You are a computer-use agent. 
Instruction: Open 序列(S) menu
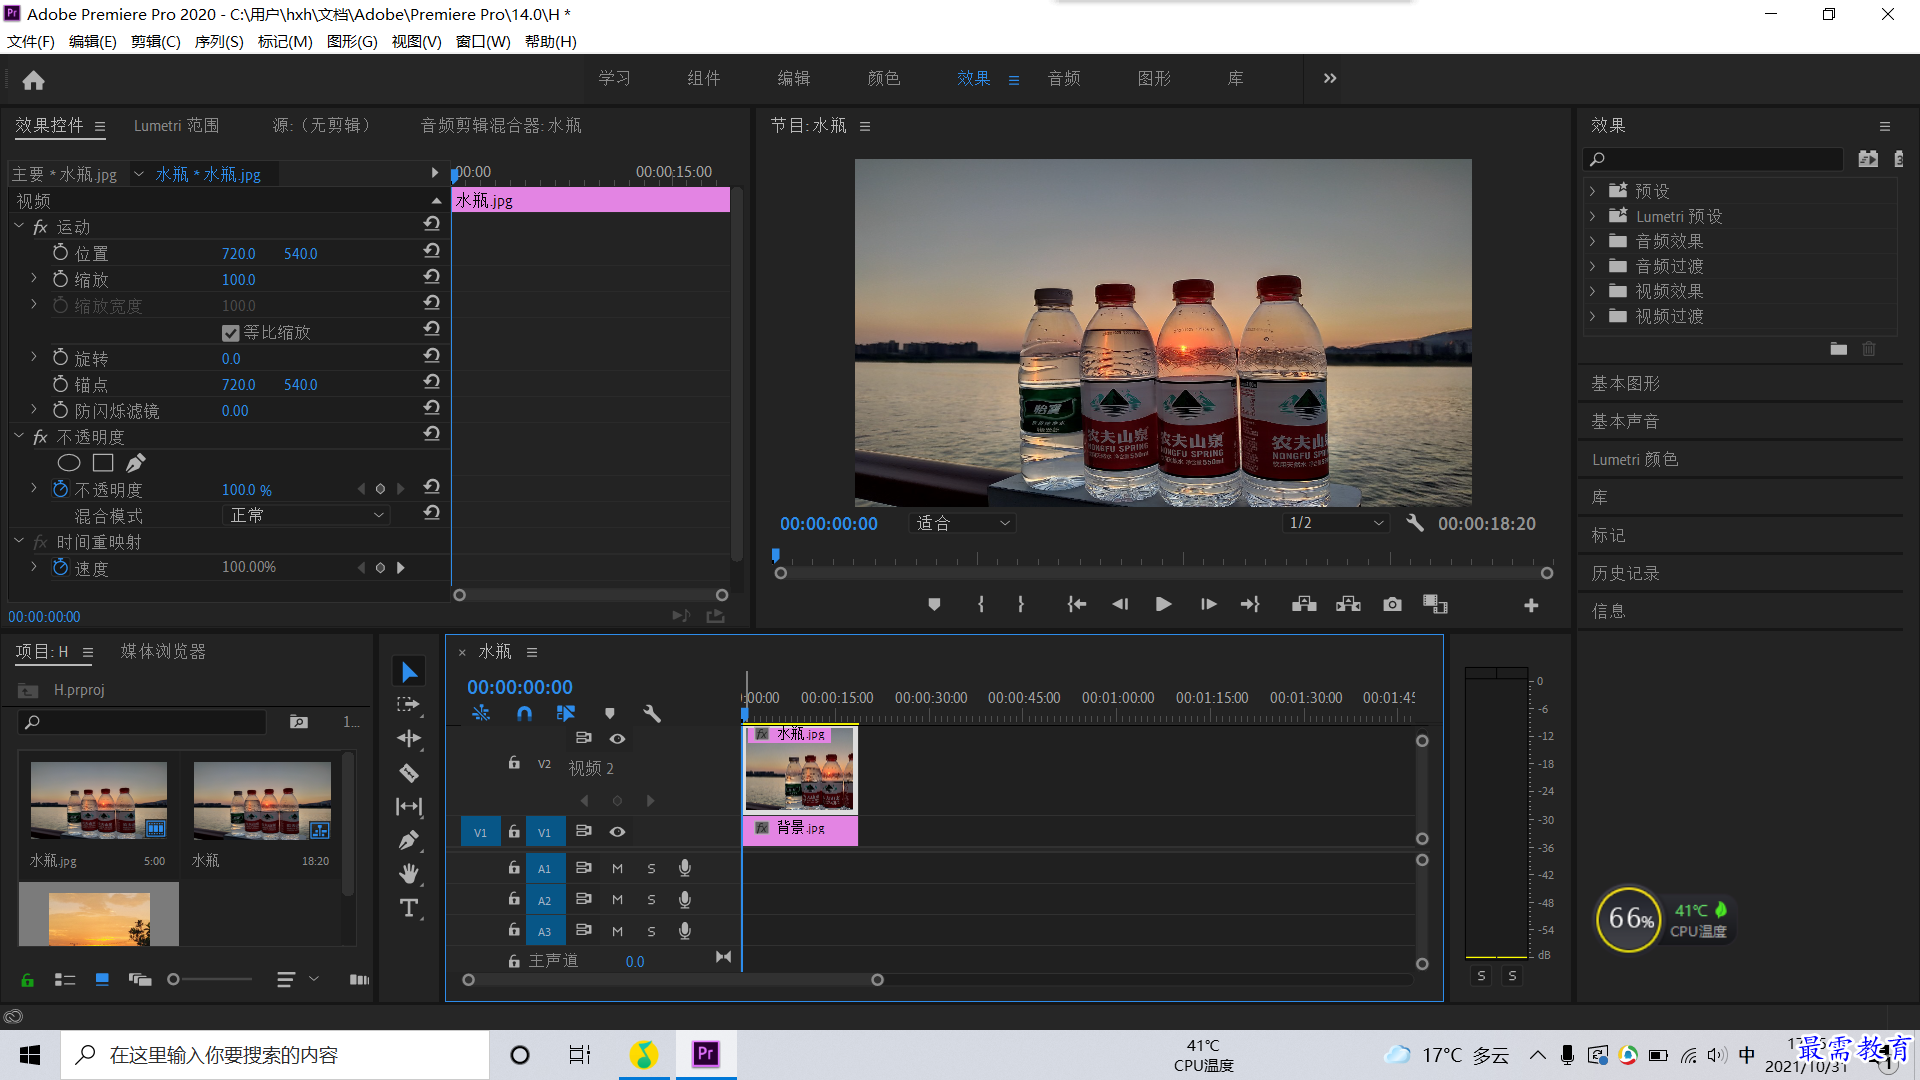219,42
